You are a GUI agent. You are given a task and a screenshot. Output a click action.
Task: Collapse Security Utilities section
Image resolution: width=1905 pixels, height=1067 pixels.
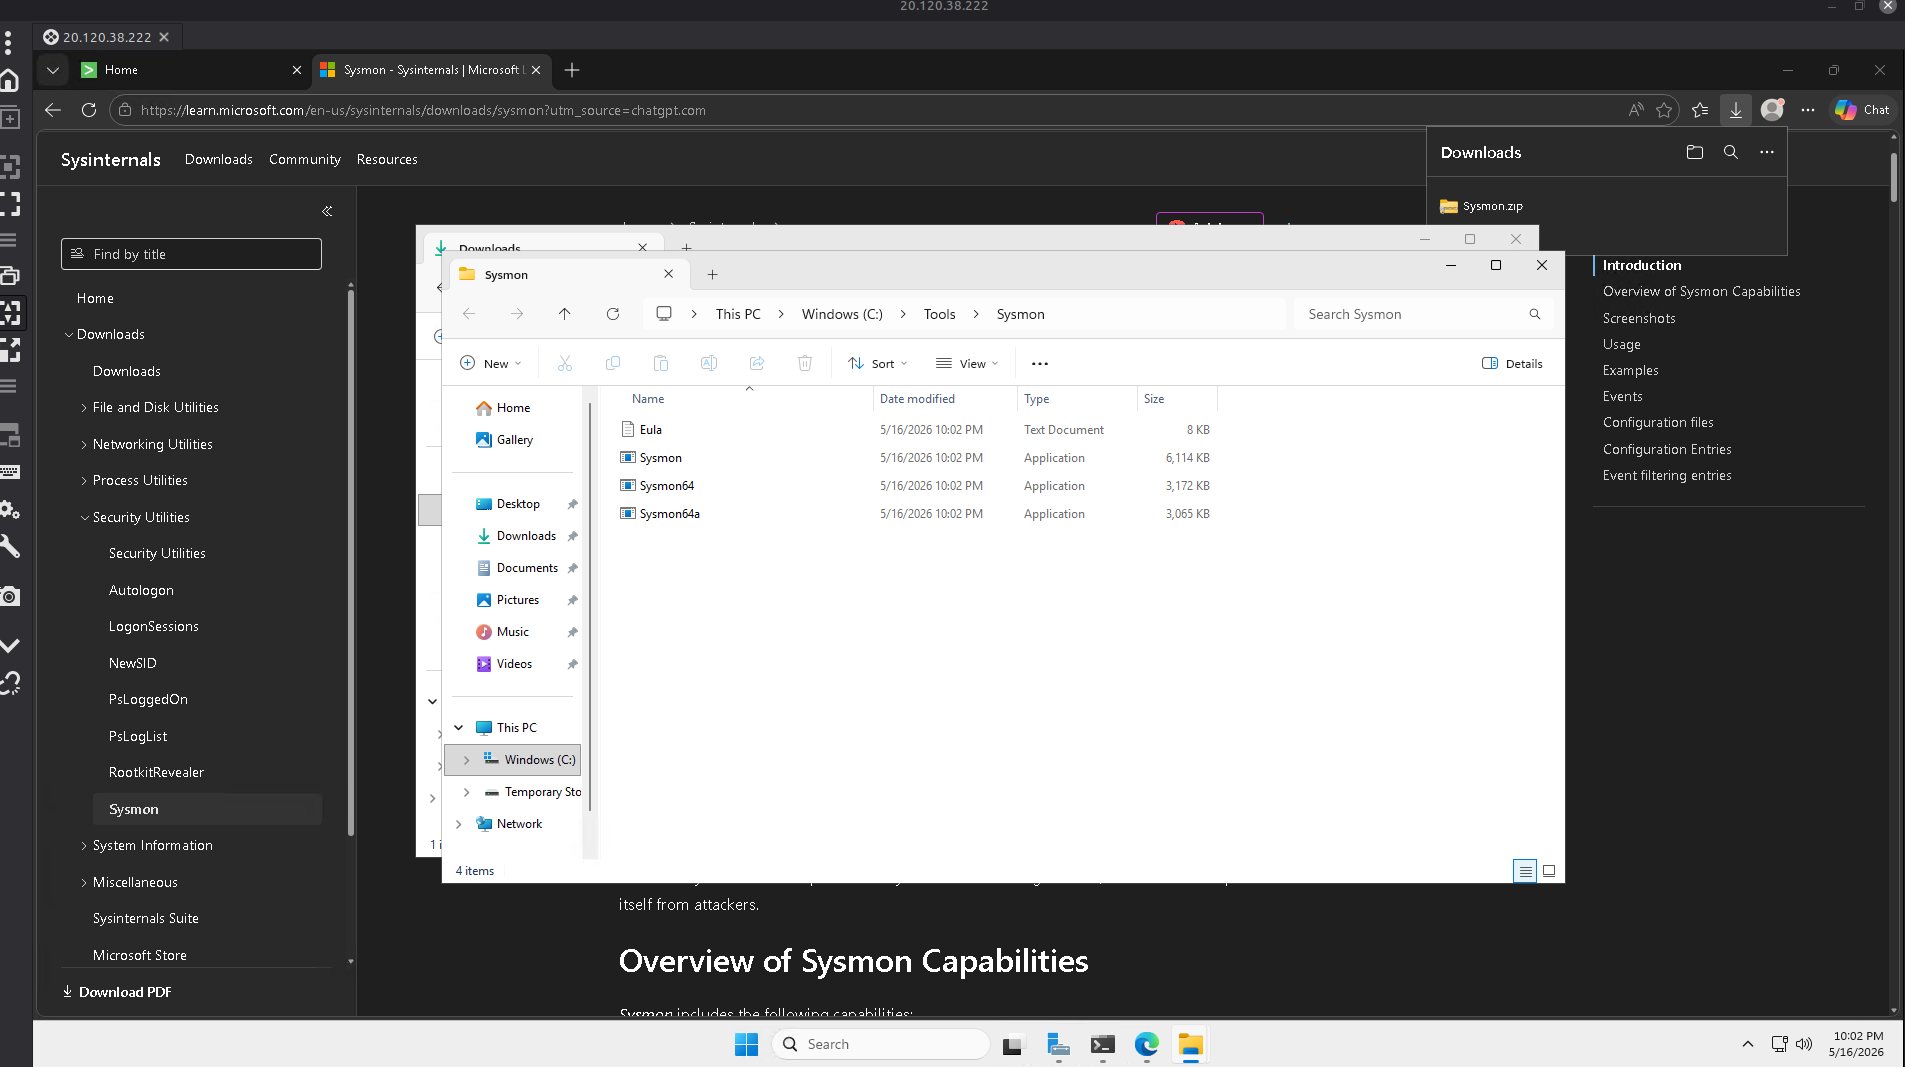click(x=84, y=517)
